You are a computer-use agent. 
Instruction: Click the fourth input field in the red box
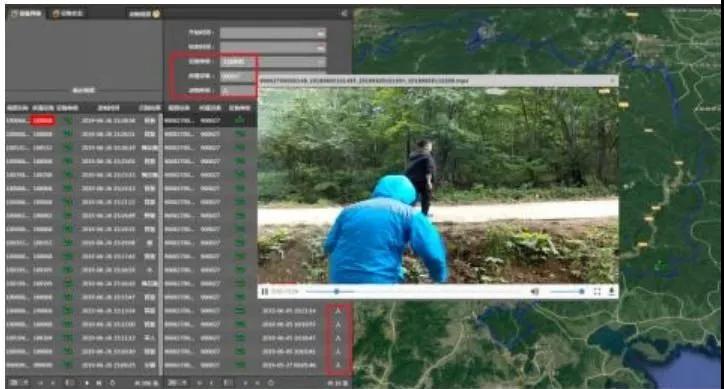(x=237, y=76)
